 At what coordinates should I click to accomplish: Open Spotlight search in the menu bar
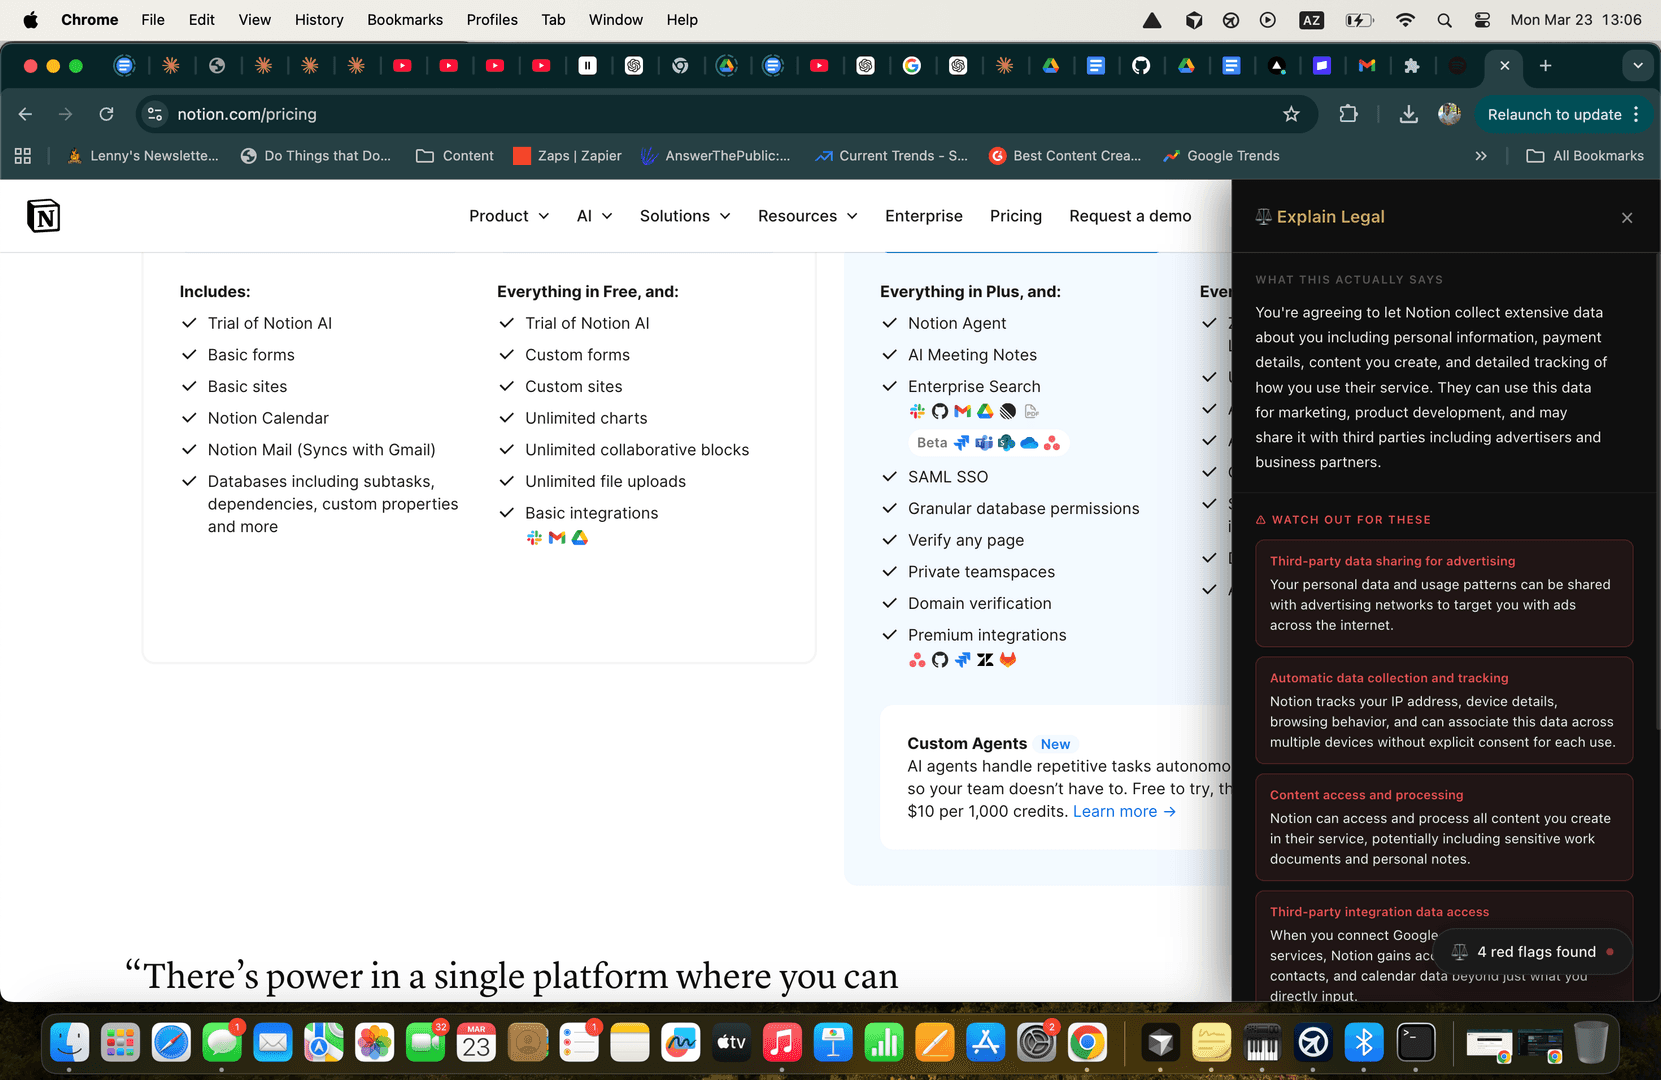tap(1444, 20)
